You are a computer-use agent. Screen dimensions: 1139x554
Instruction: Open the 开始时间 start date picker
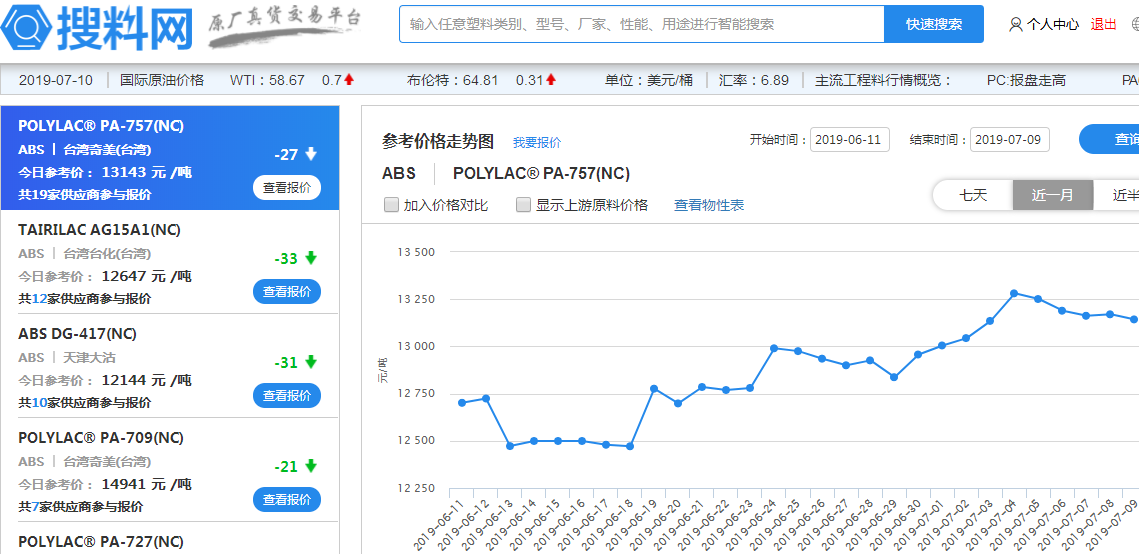coord(849,140)
